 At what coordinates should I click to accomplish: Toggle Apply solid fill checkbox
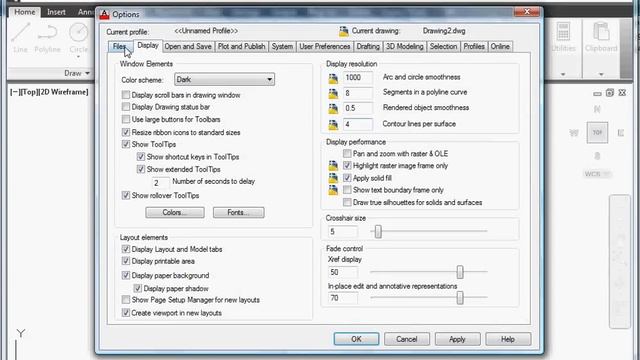coord(347,178)
